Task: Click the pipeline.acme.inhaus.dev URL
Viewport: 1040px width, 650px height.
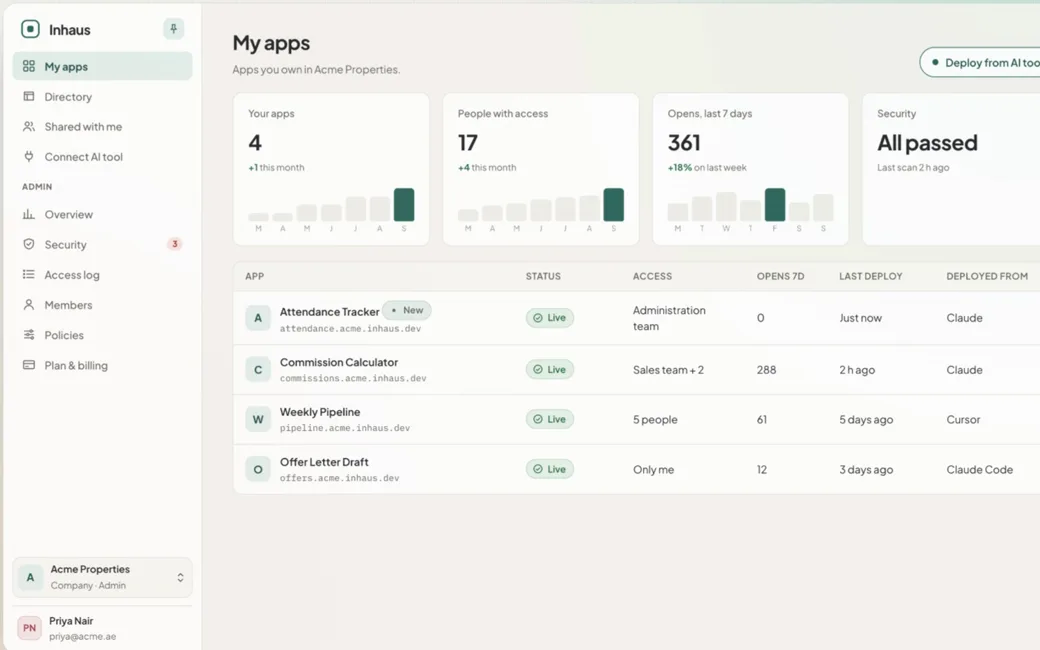Action: point(345,428)
